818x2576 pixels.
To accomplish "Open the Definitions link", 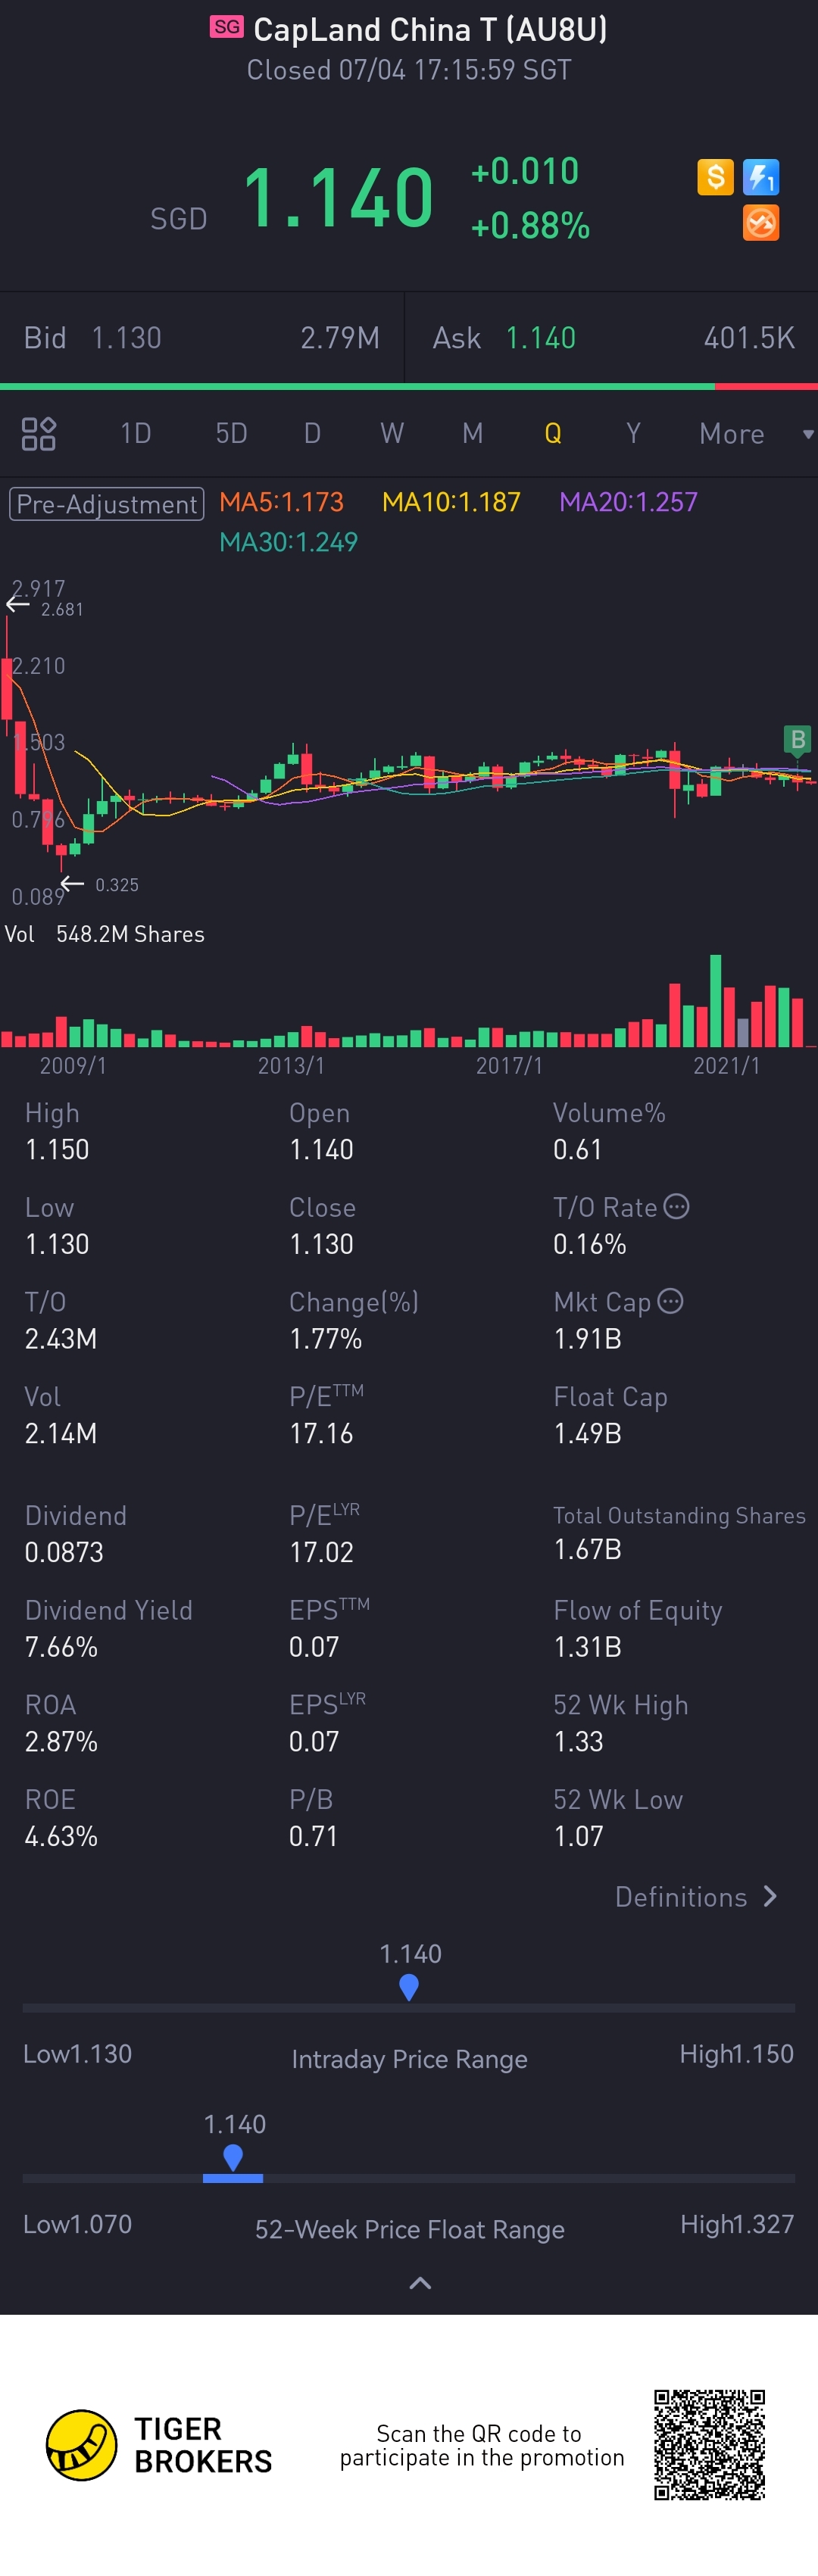I will click(680, 1896).
